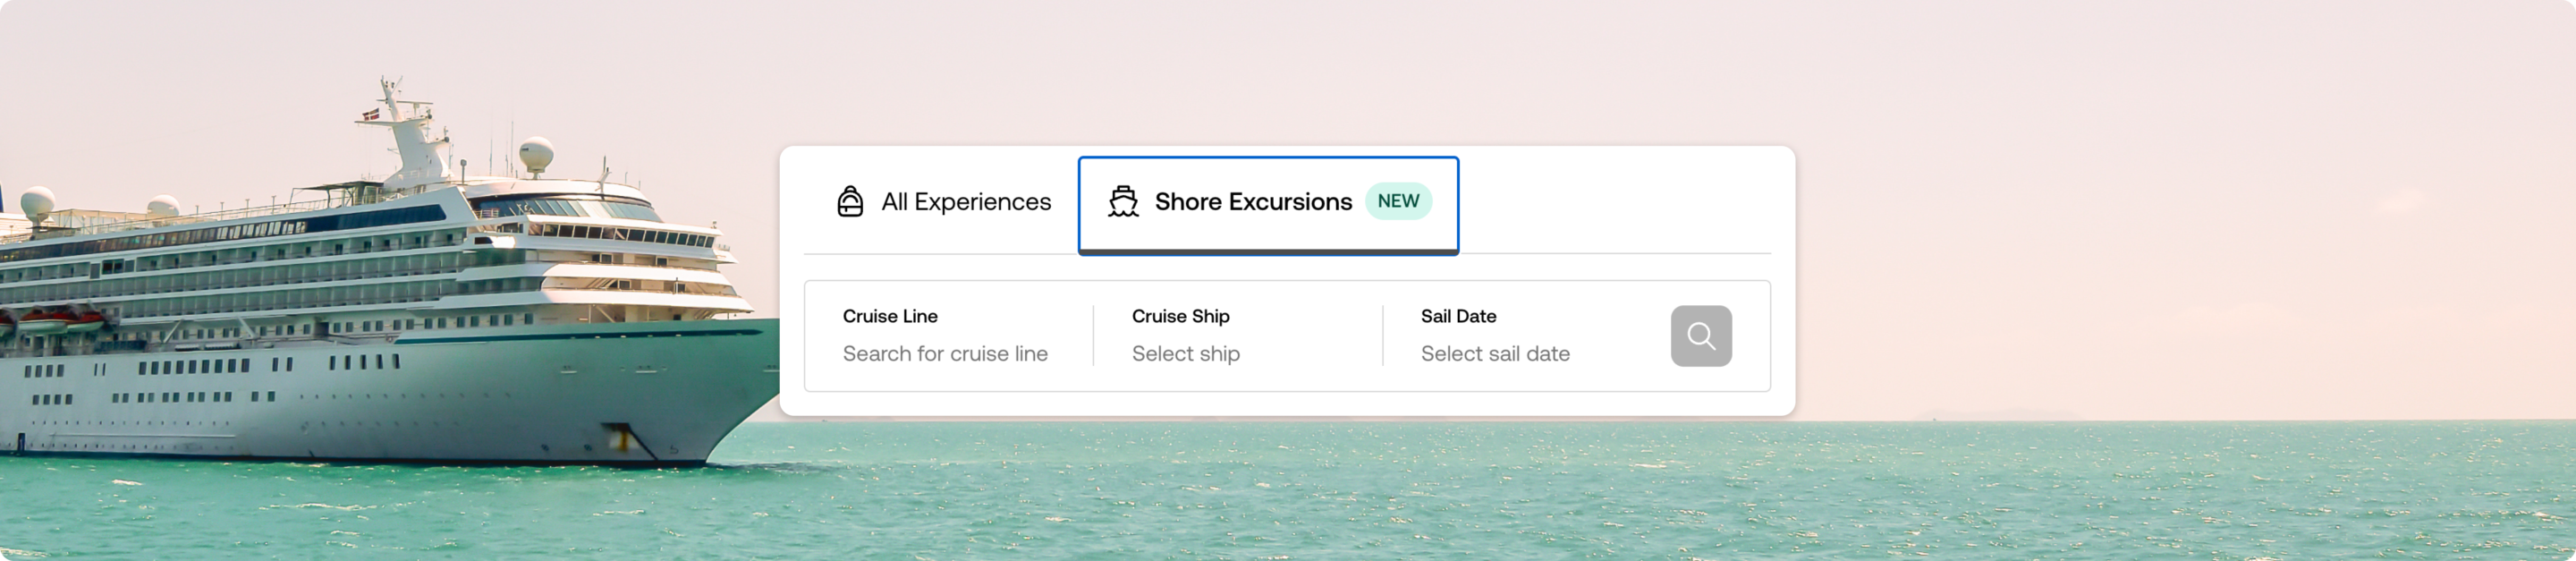2576x561 pixels.
Task: Click the Cruise Line label
Action: (x=890, y=316)
